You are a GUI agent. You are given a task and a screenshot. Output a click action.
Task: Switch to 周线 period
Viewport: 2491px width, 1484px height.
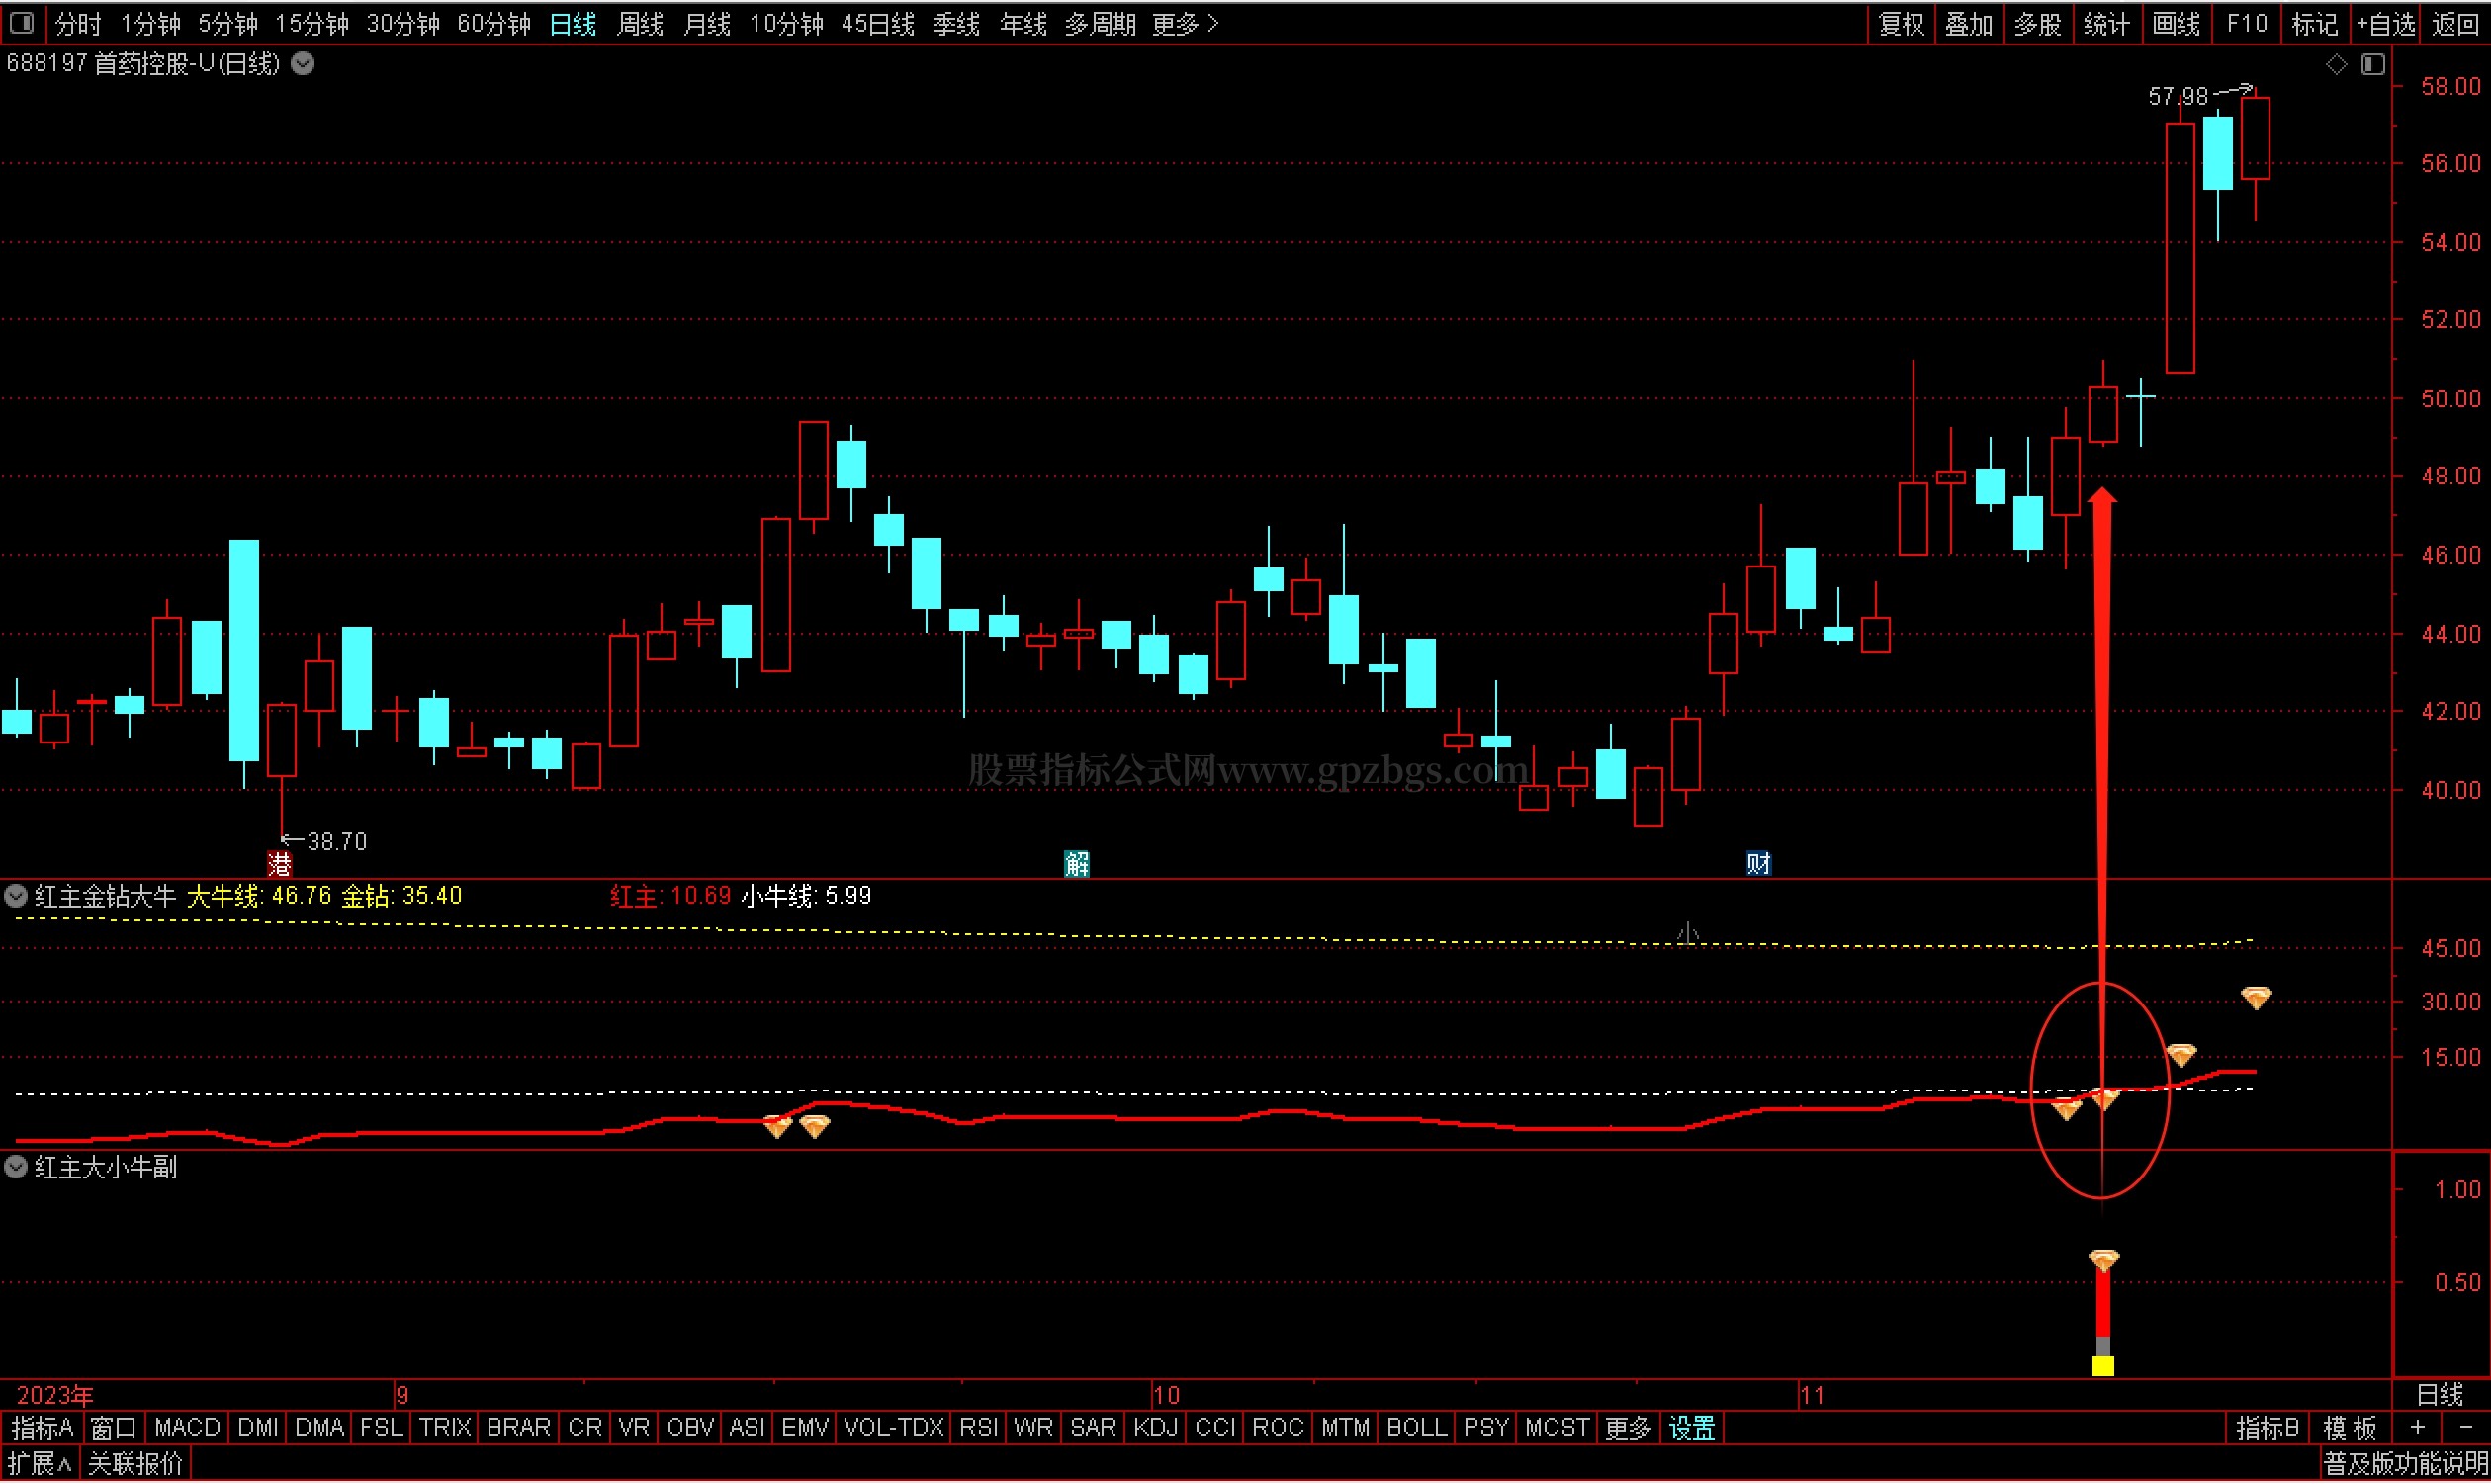click(x=640, y=23)
